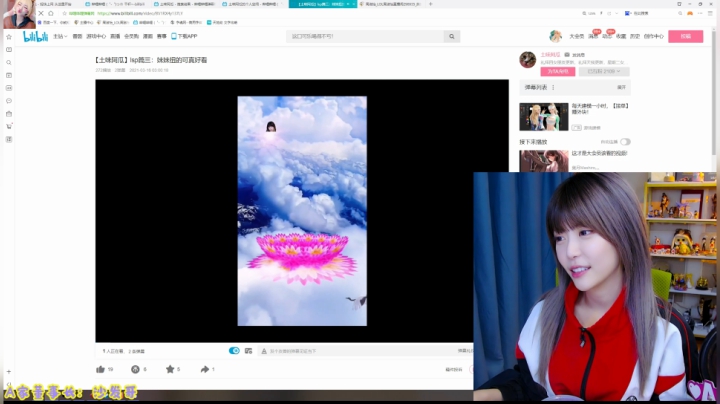Click the browser sidebar search icon
The width and height of the screenshot is (720, 404).
pyautogui.click(x=9, y=62)
